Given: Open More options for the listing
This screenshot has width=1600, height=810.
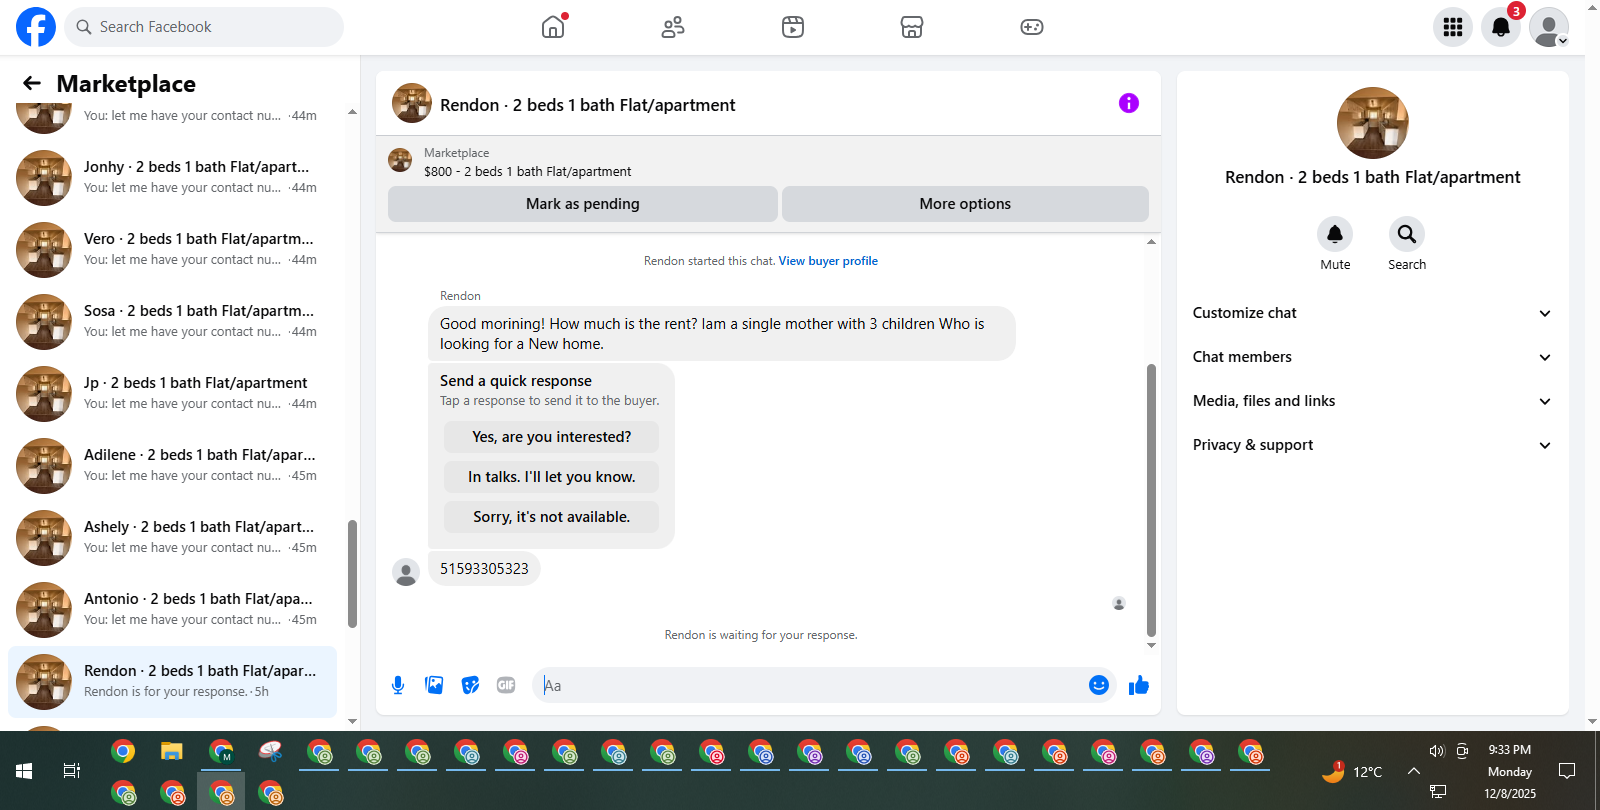Looking at the screenshot, I should coord(965,204).
